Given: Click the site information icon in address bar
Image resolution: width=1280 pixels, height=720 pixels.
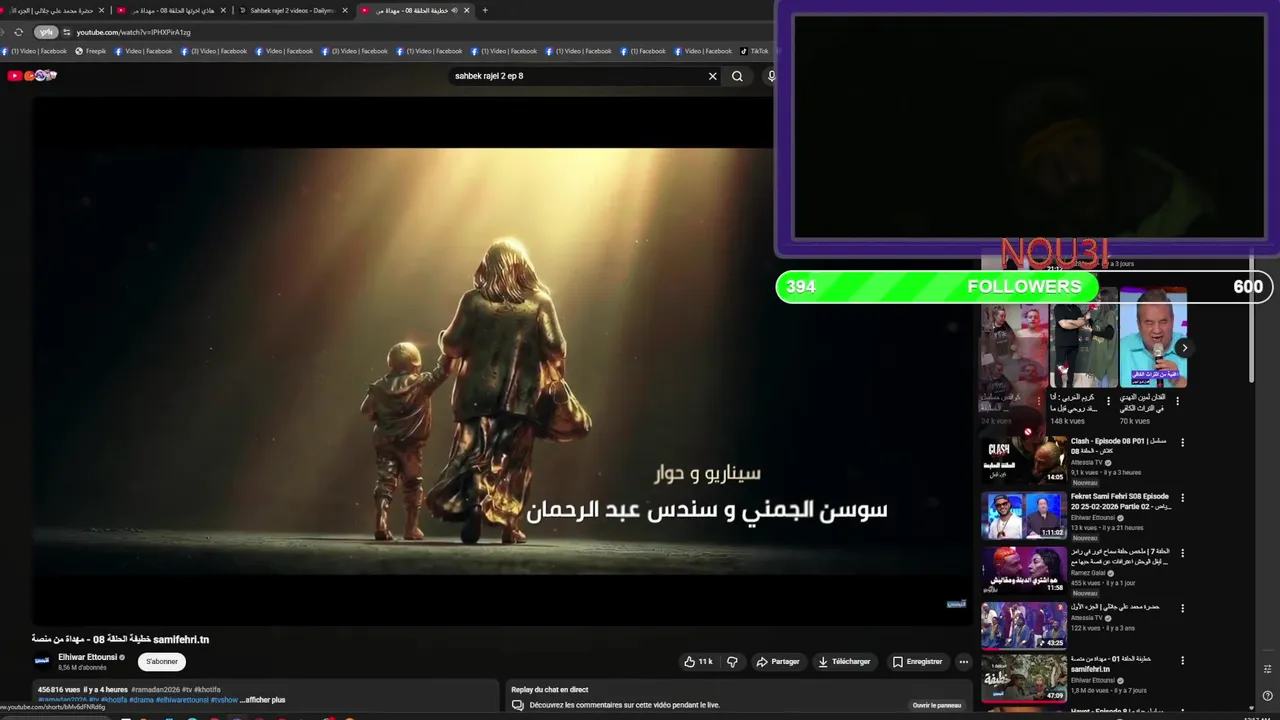Looking at the screenshot, I should pos(67,32).
